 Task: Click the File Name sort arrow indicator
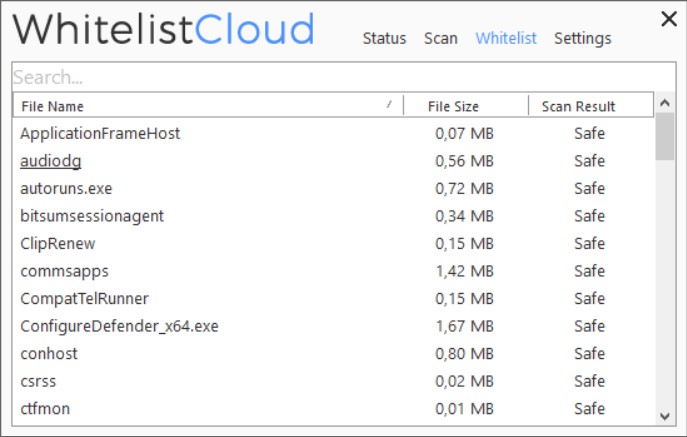coord(389,104)
